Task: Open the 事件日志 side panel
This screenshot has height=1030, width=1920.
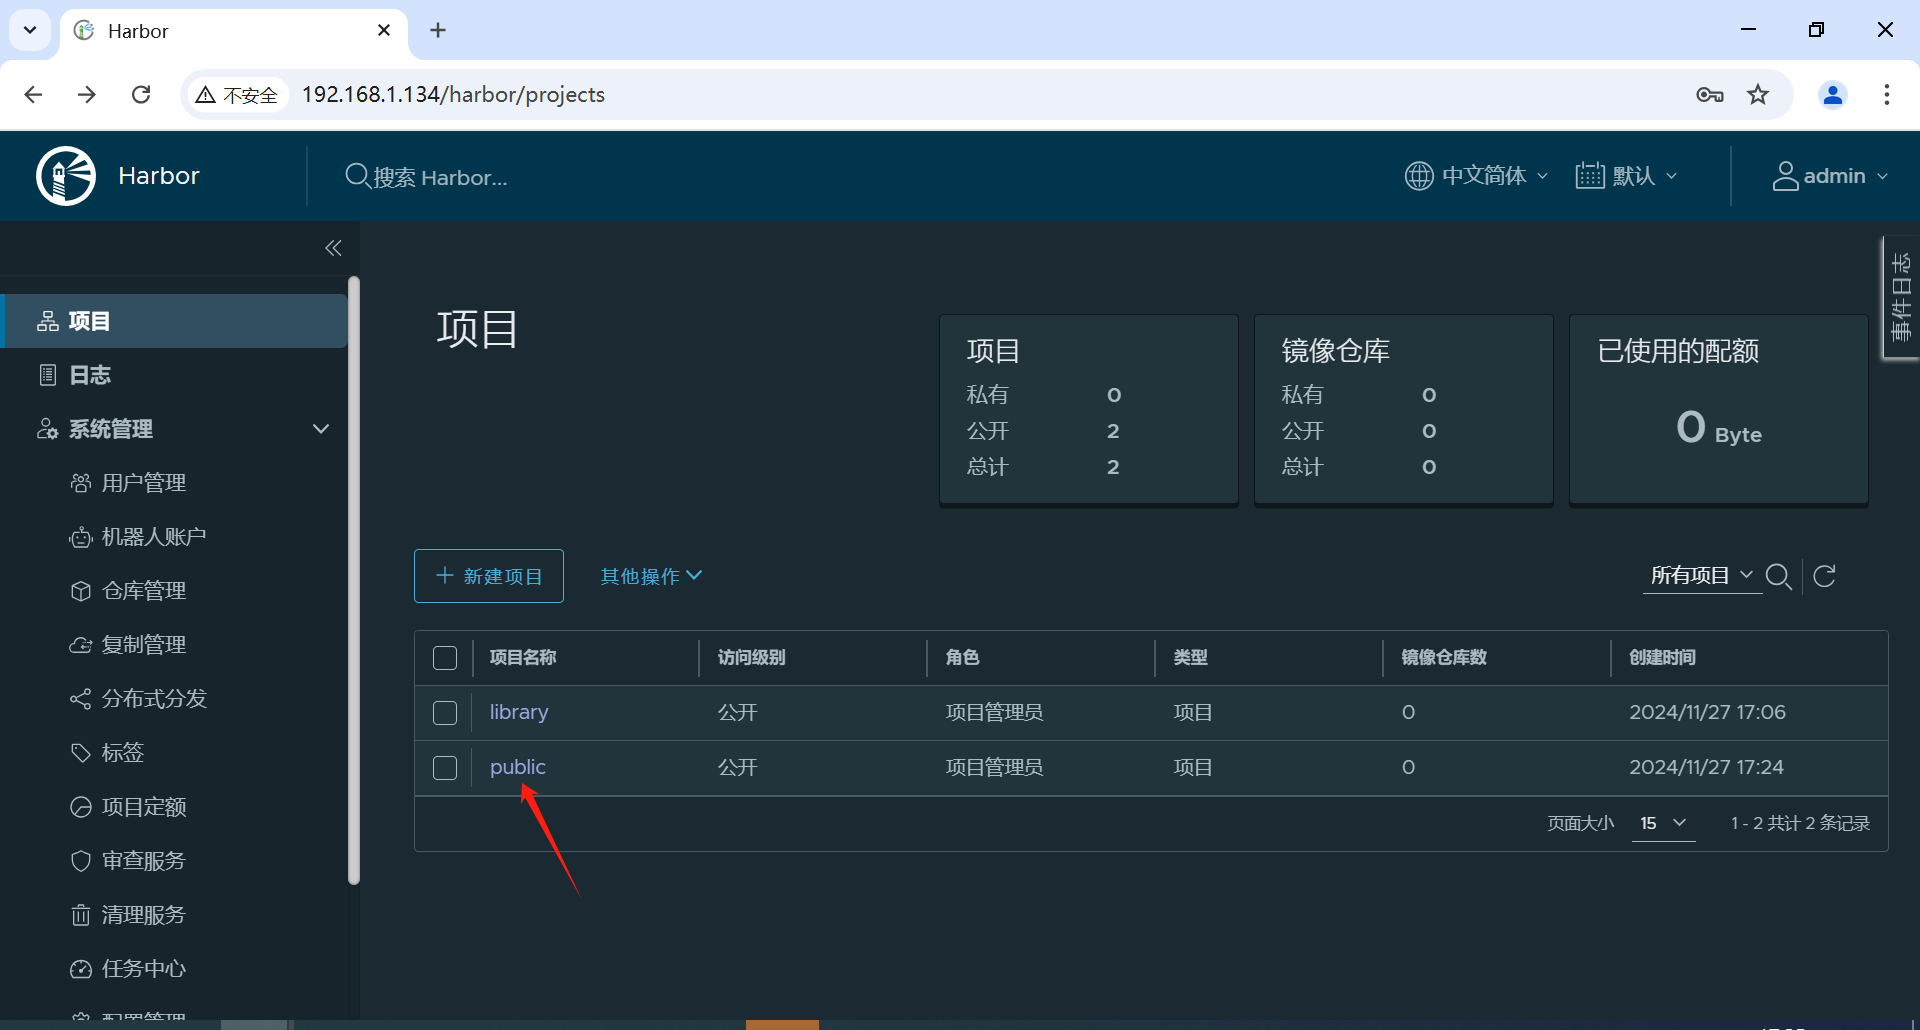Action: (x=1900, y=297)
